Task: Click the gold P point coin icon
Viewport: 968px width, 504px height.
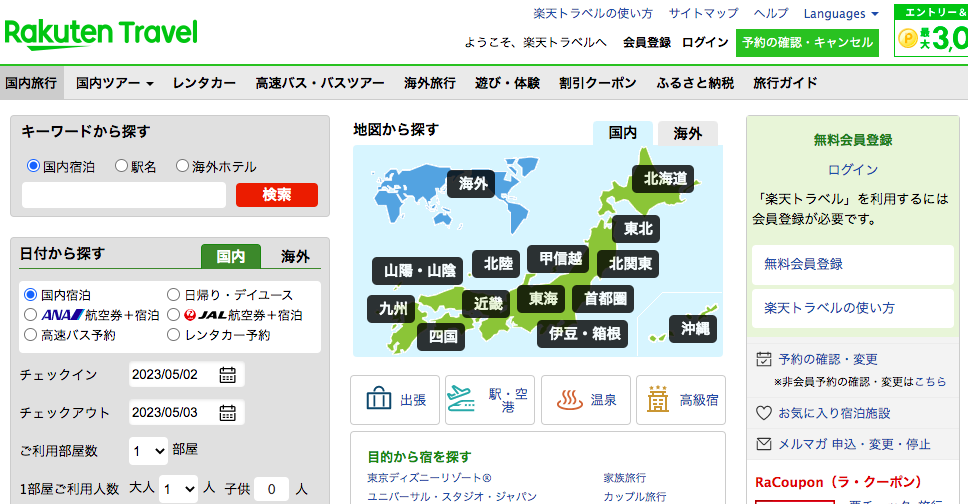Action: 908,38
